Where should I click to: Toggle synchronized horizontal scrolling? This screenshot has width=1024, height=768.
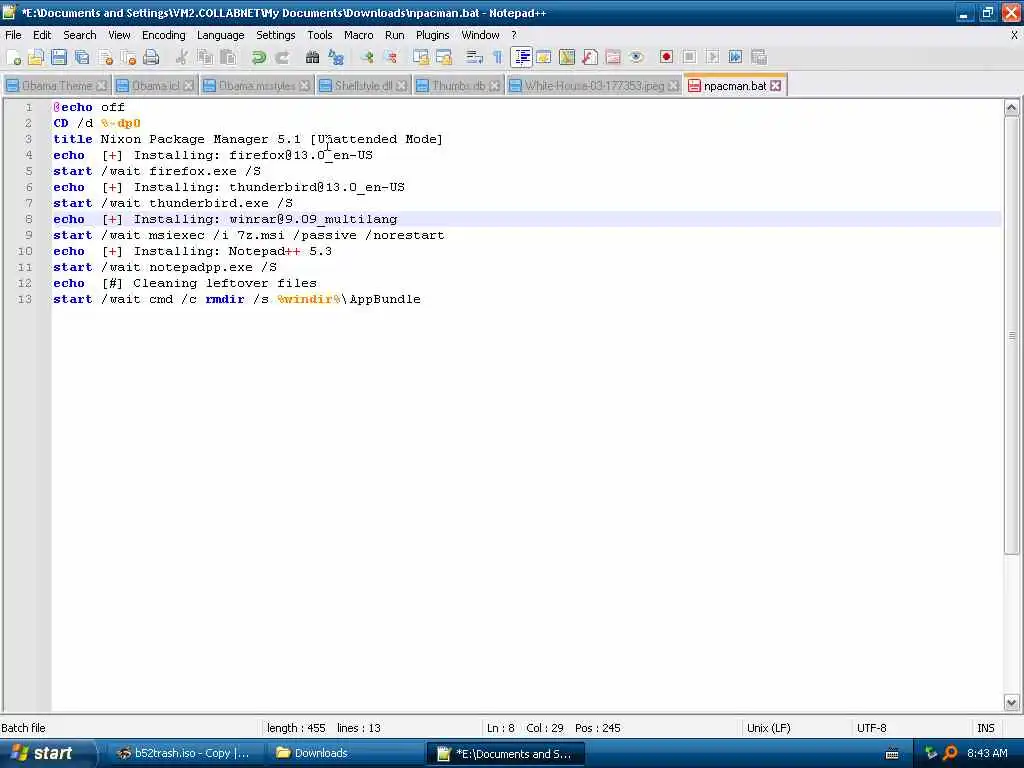coord(444,57)
